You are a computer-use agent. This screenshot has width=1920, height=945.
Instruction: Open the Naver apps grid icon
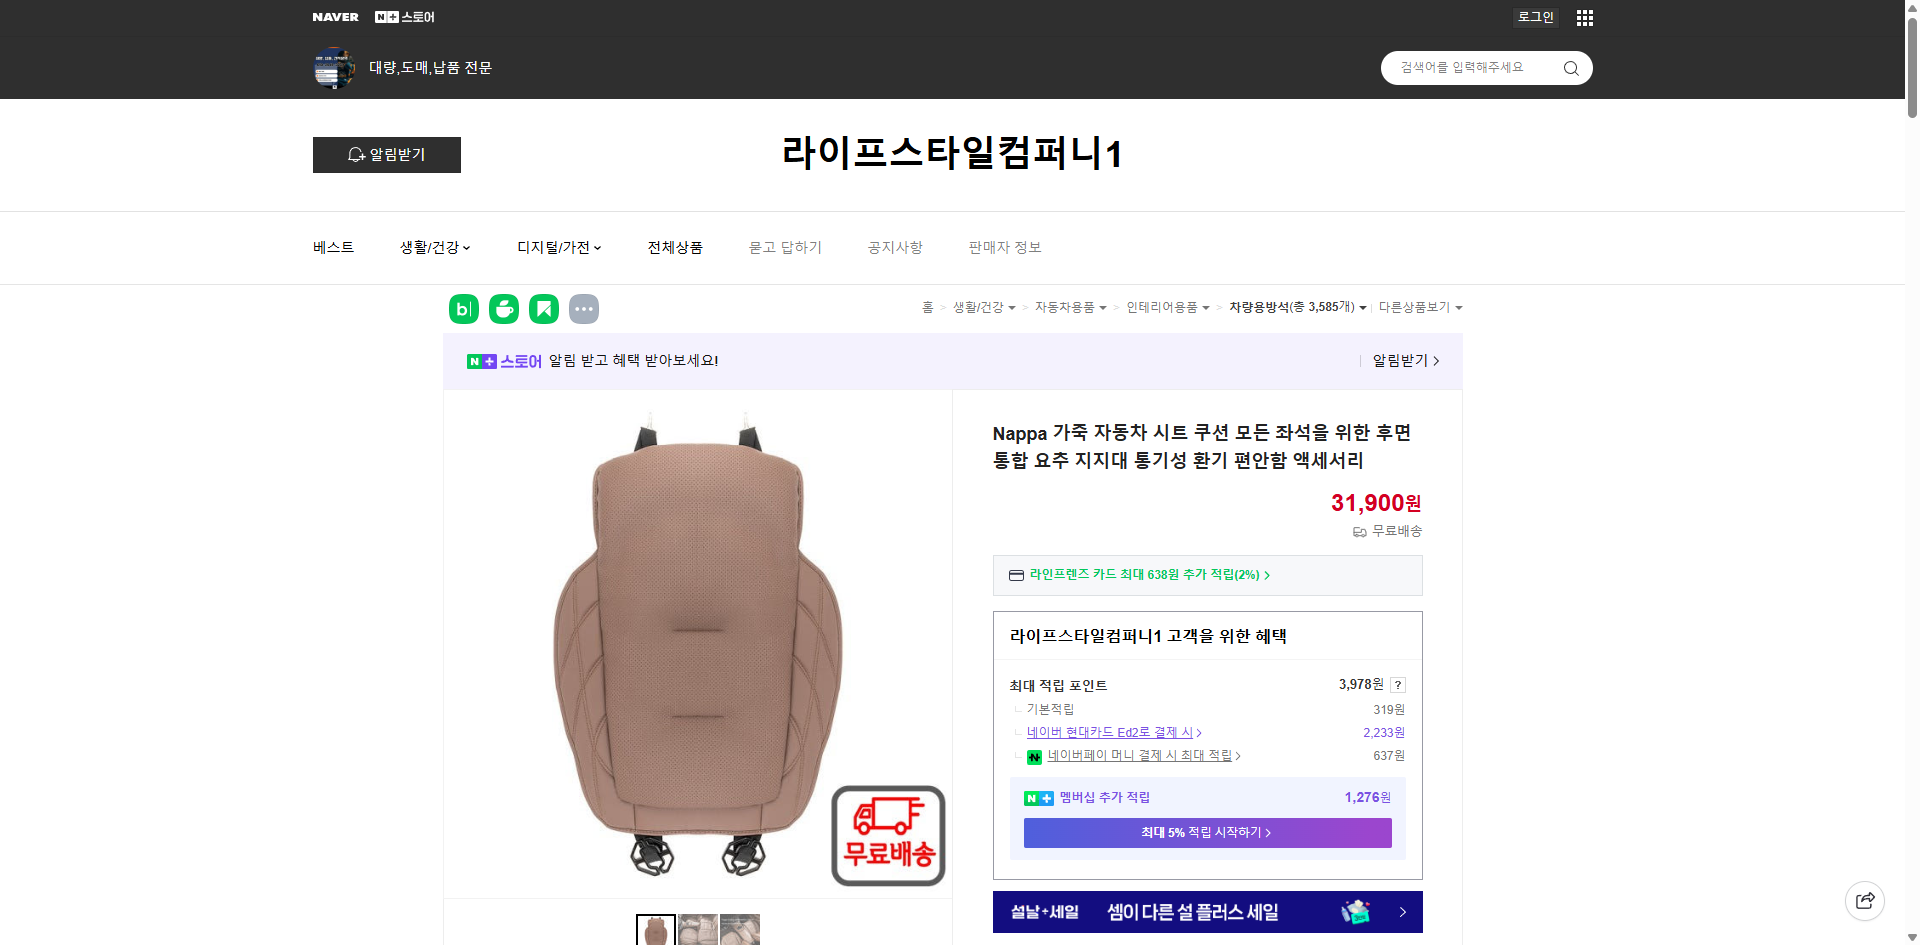click(x=1584, y=17)
